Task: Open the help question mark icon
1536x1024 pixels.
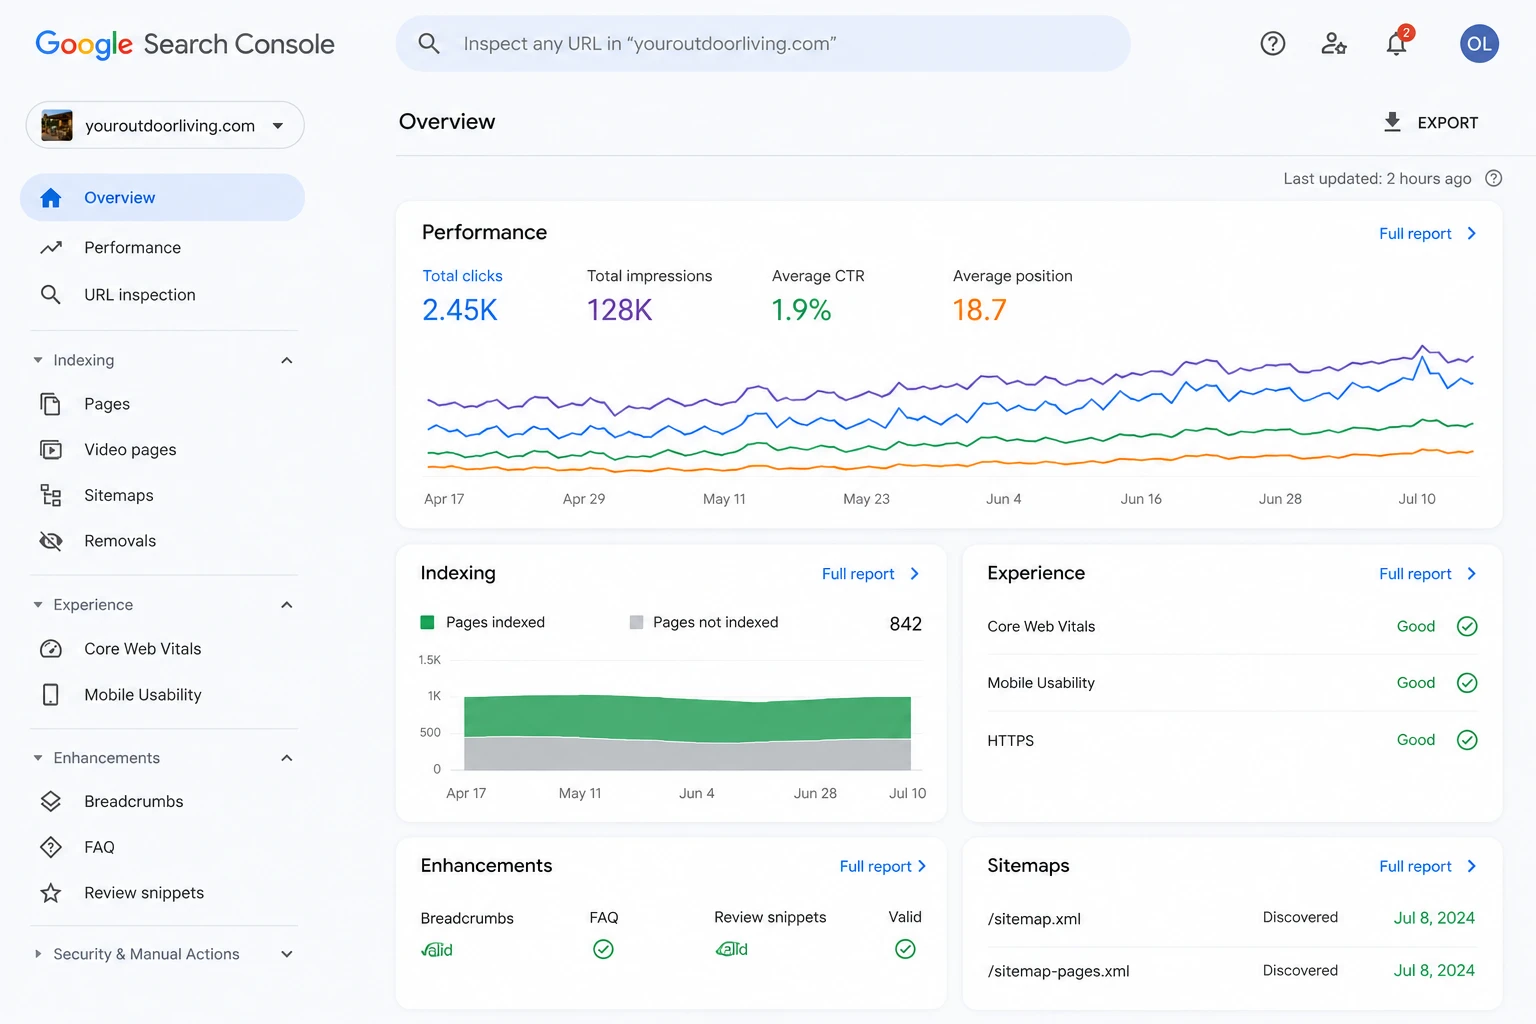Action: coord(1272,43)
